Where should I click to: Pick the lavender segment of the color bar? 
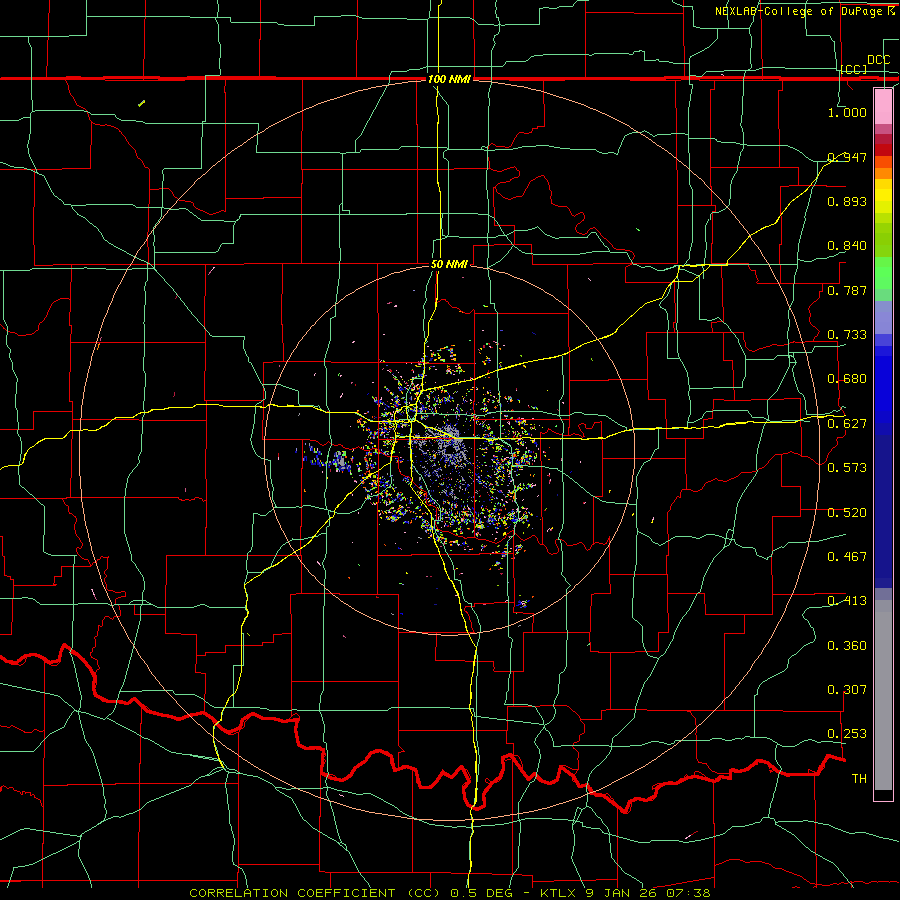click(883, 317)
